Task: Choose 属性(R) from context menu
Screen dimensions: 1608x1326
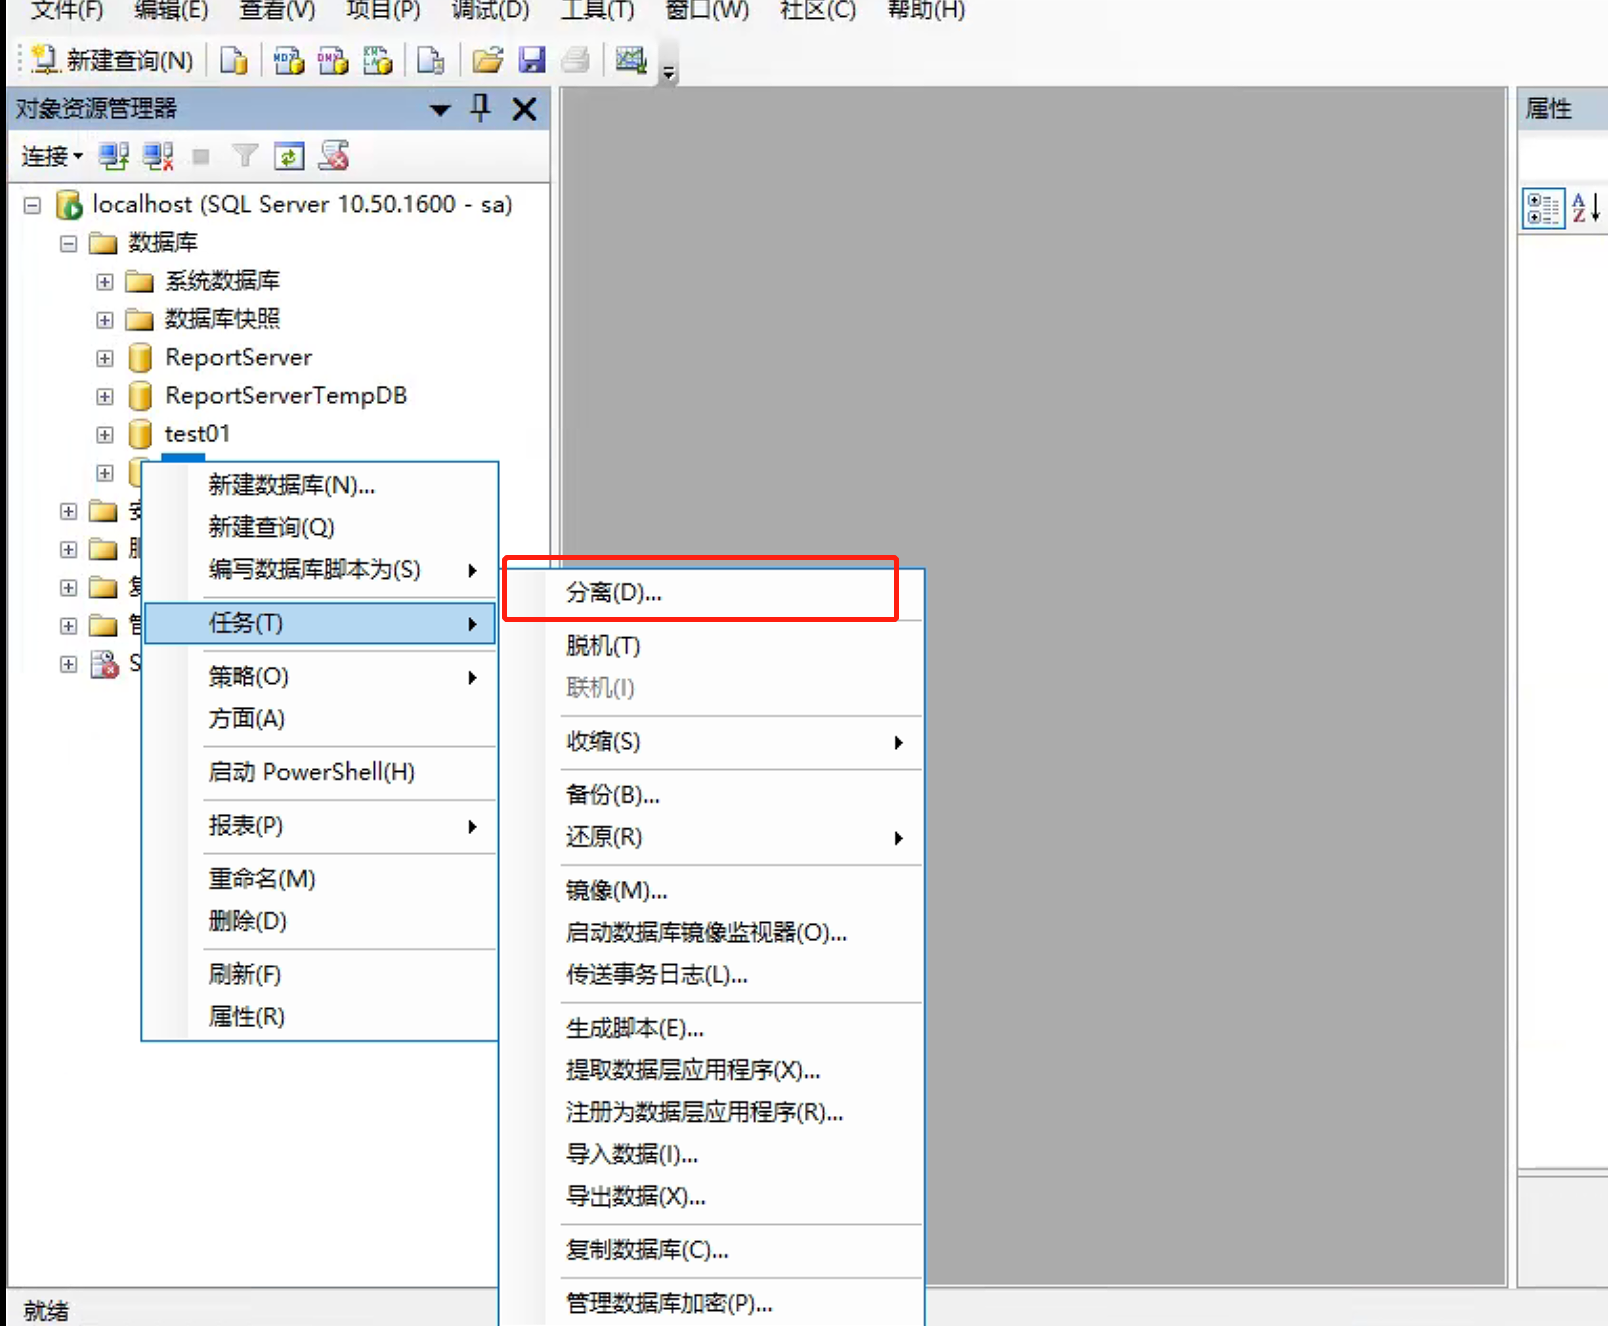Action: (x=320, y=1017)
